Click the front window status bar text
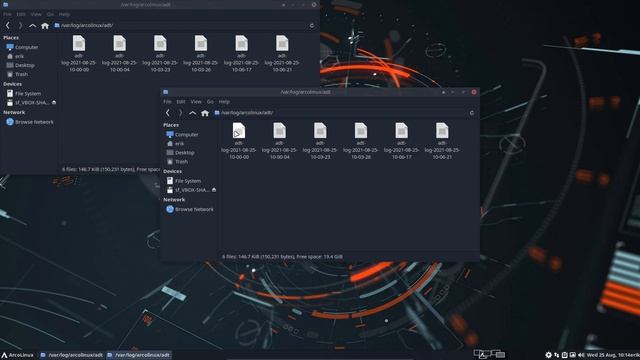 [282, 257]
